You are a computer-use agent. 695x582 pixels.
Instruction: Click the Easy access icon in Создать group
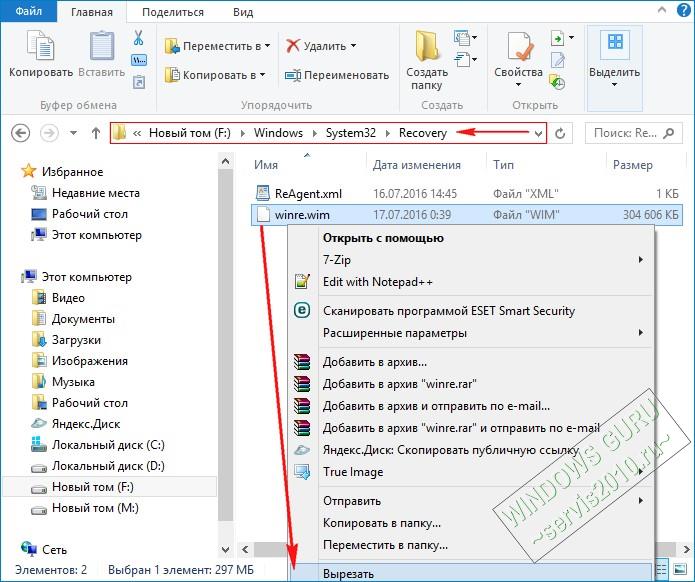463,59
